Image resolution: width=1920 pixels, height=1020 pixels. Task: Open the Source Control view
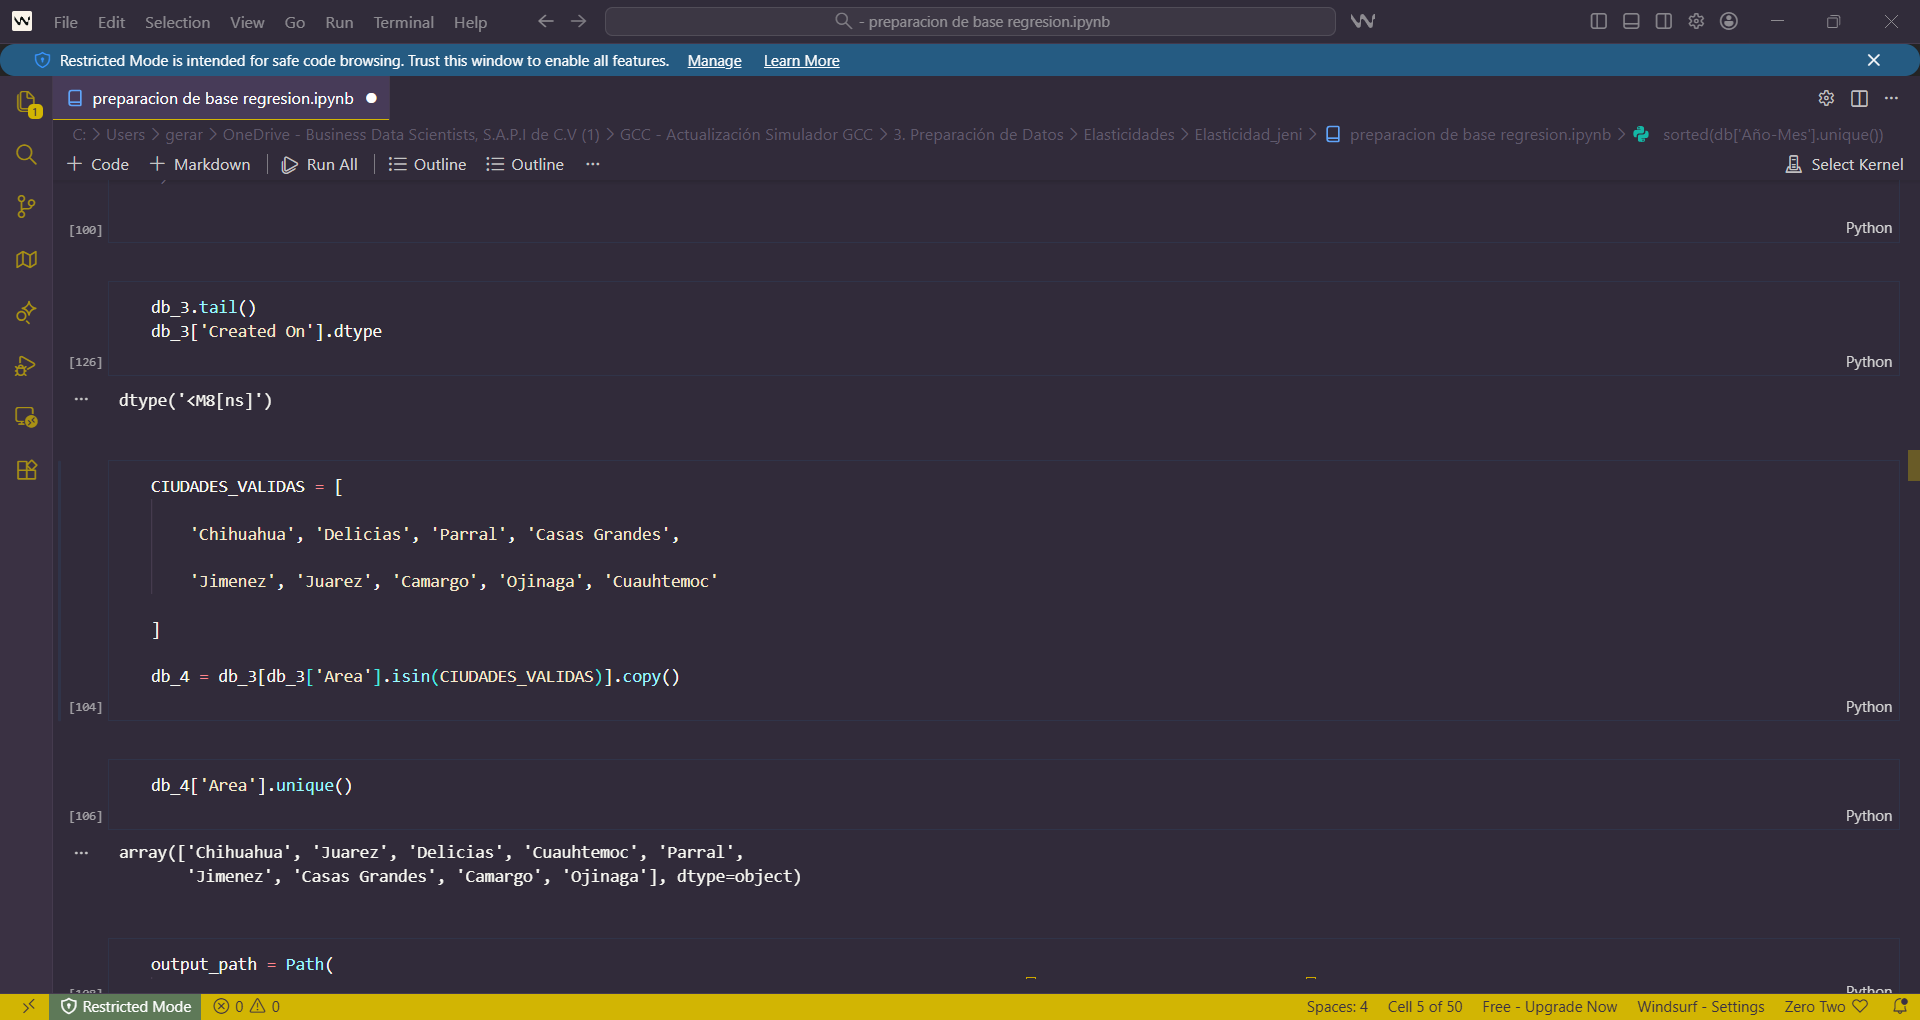coord(26,207)
